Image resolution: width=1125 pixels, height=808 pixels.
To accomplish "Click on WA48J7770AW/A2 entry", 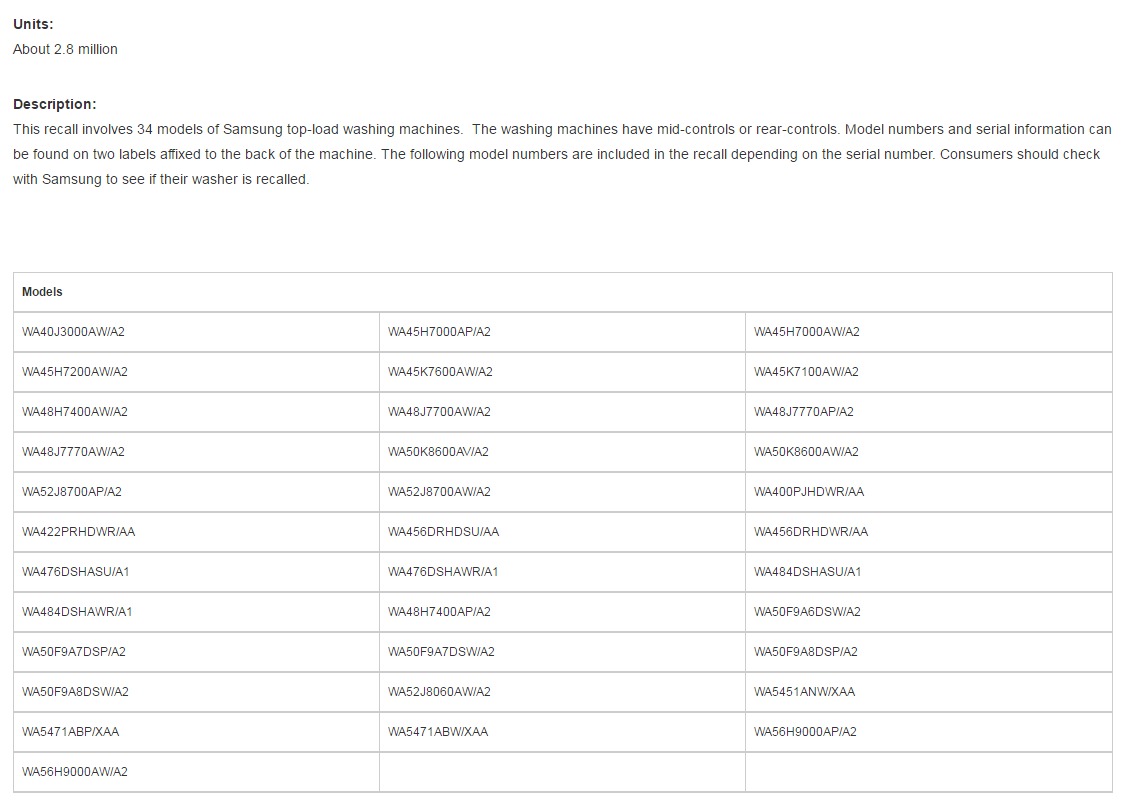I will click(x=73, y=452).
